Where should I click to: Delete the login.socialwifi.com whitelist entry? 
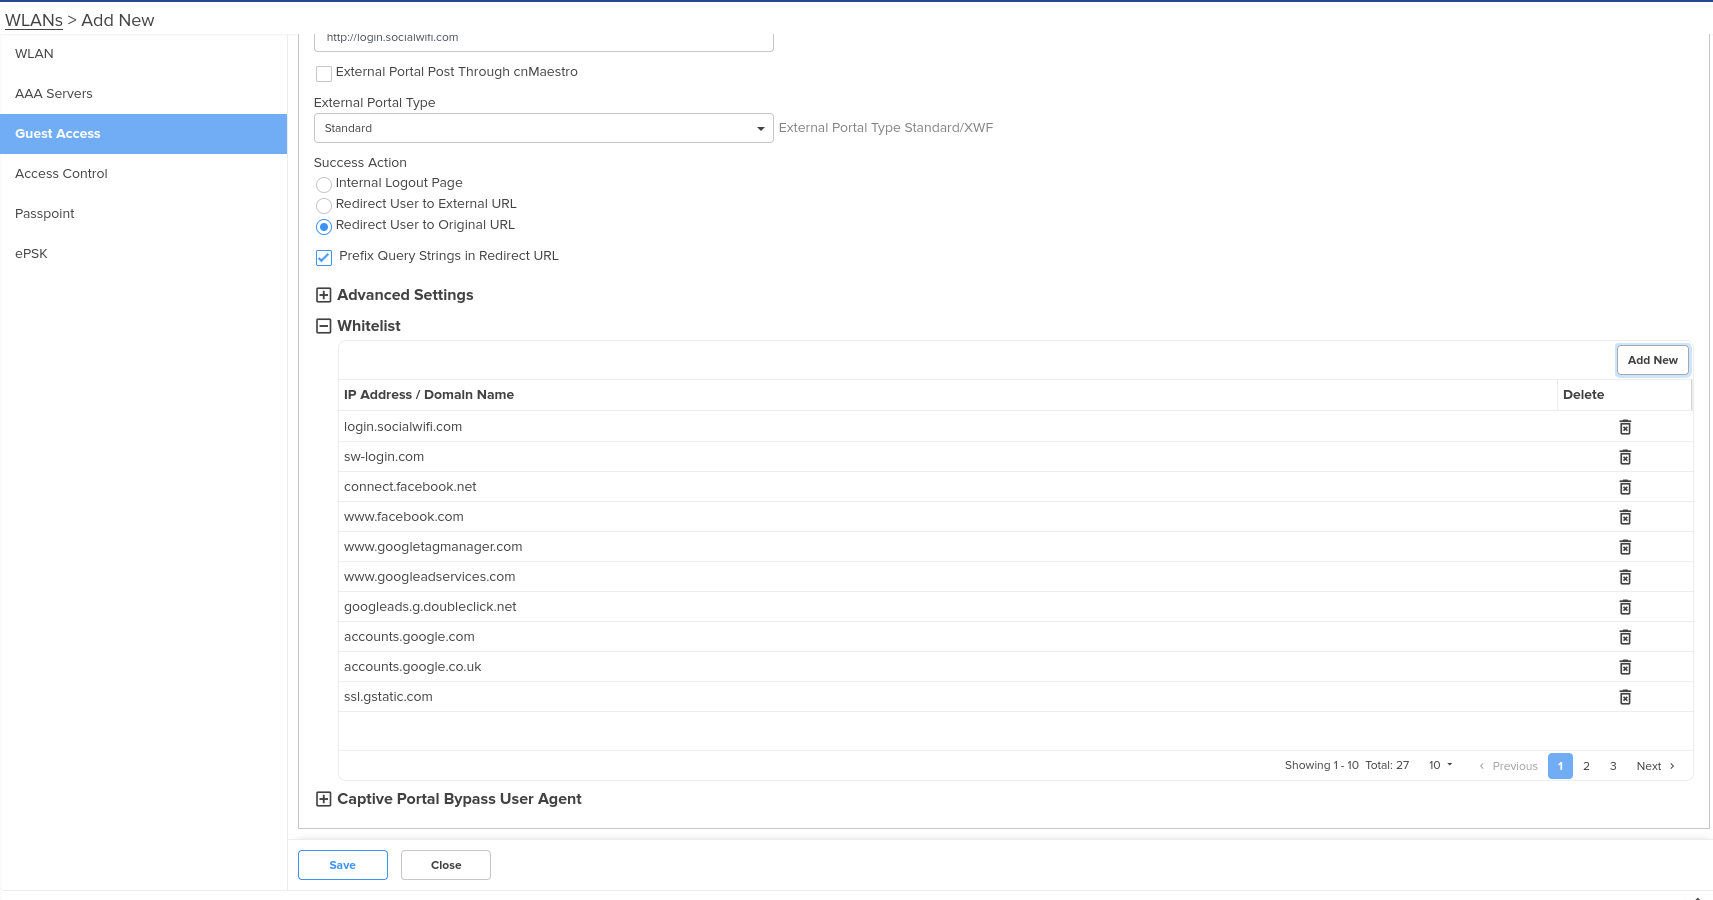pyautogui.click(x=1625, y=427)
